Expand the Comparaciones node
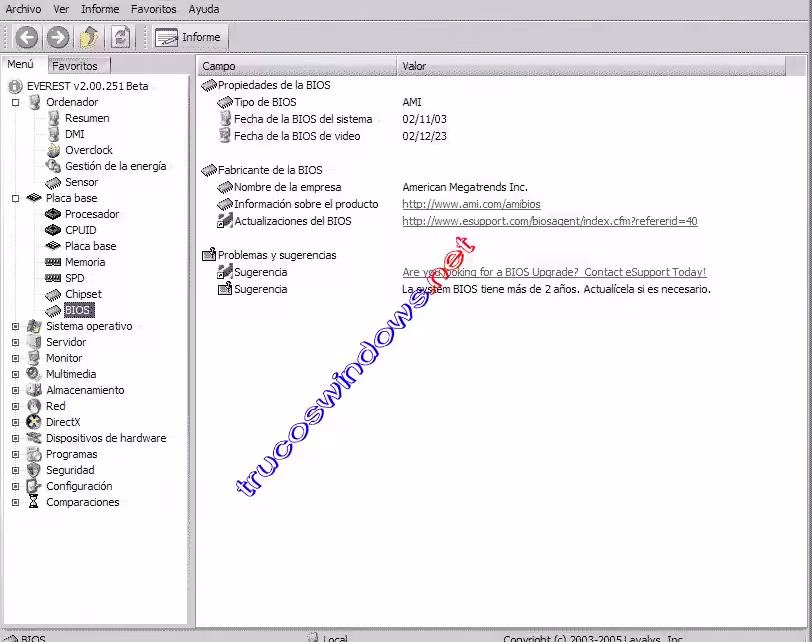The height and width of the screenshot is (642, 812). click(16, 502)
